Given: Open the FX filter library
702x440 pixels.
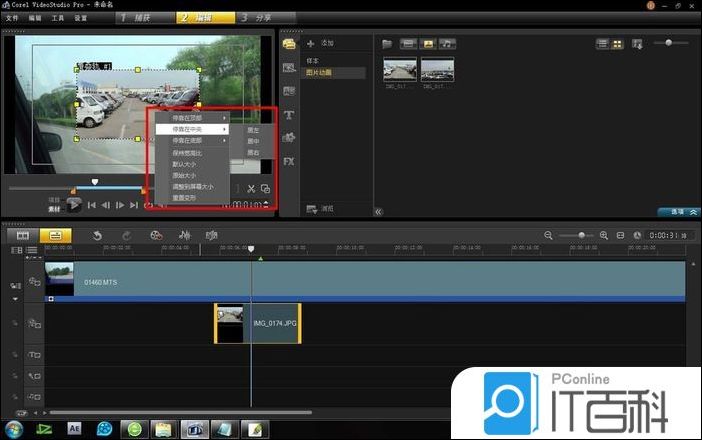Looking at the screenshot, I should [x=289, y=161].
